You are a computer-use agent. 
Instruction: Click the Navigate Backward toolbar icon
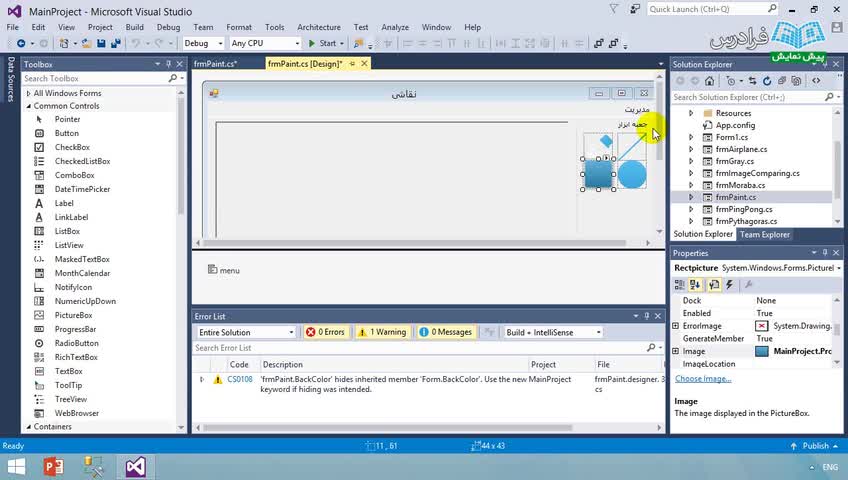tap(21, 43)
